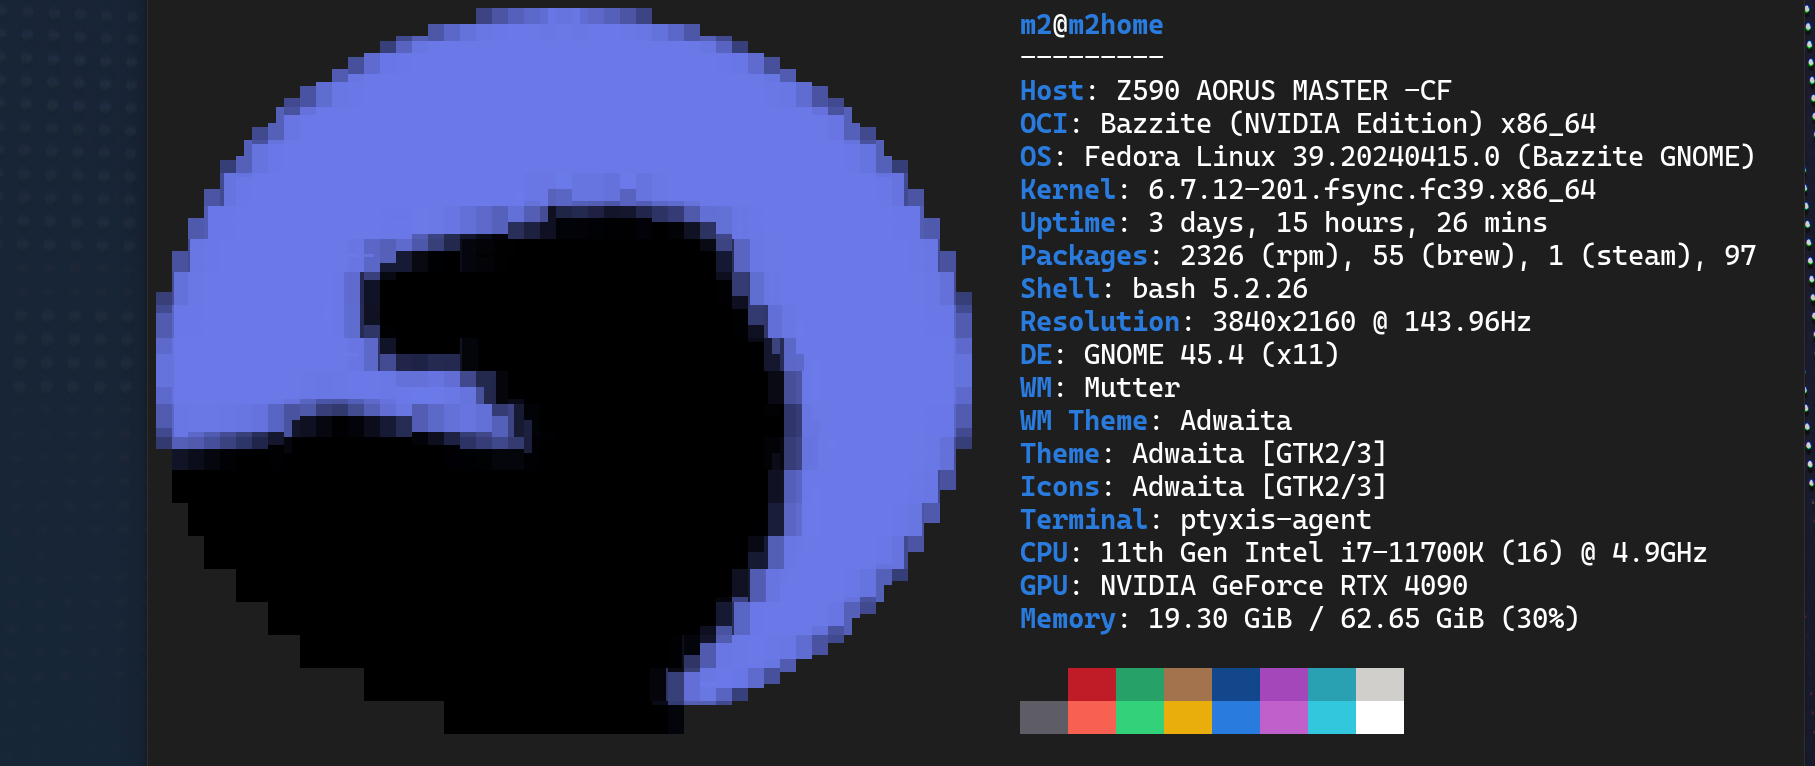Click the light gray swatch in the top palette row

(x=1380, y=685)
